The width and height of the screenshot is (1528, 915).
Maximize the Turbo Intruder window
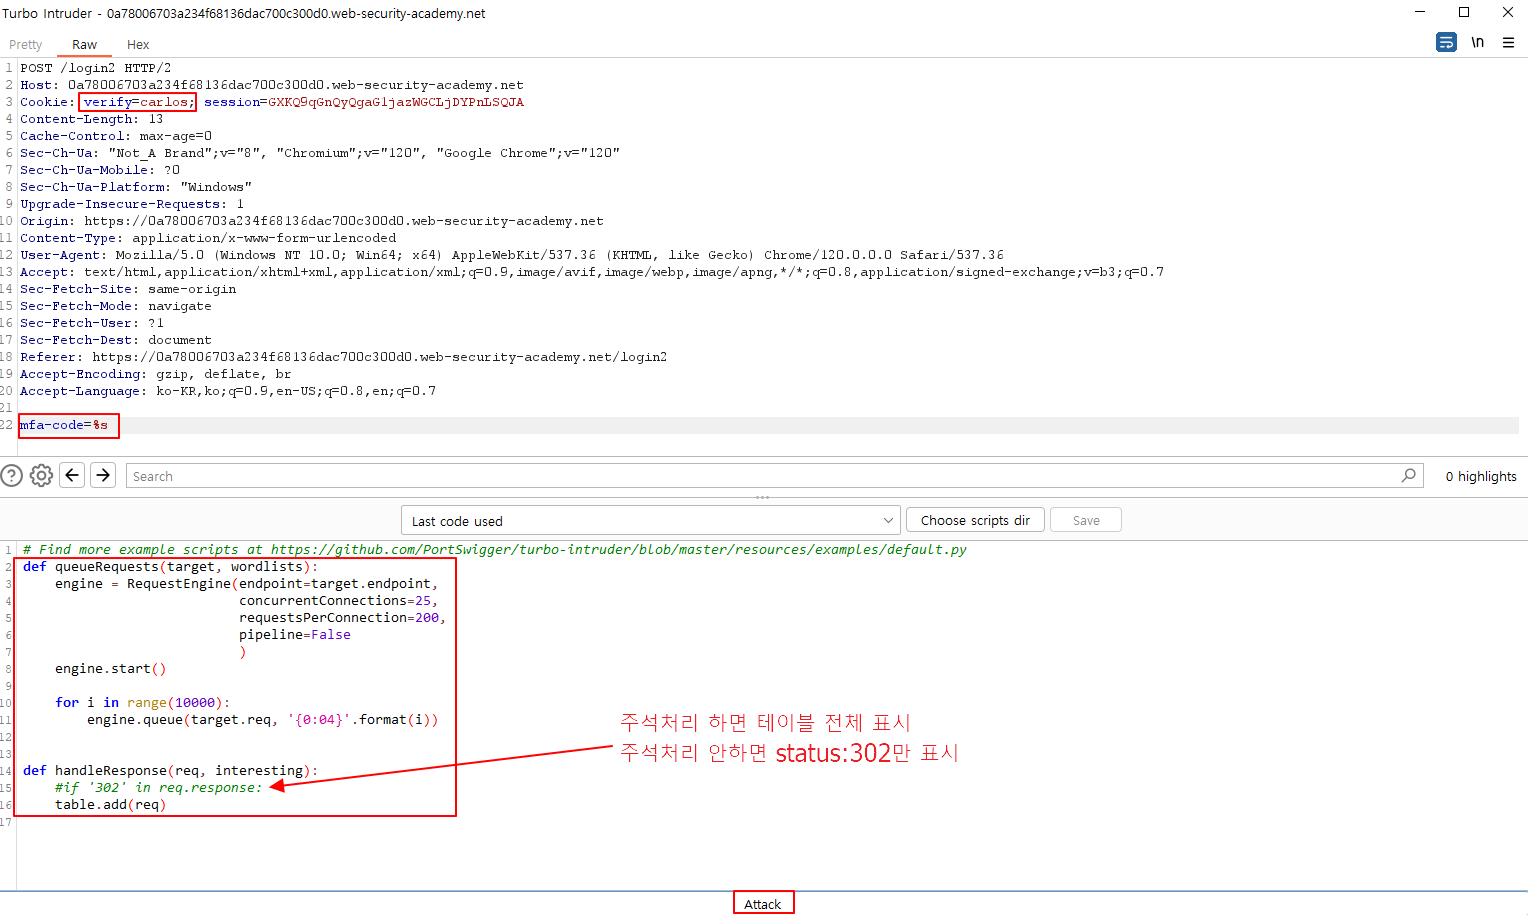coord(1464,12)
